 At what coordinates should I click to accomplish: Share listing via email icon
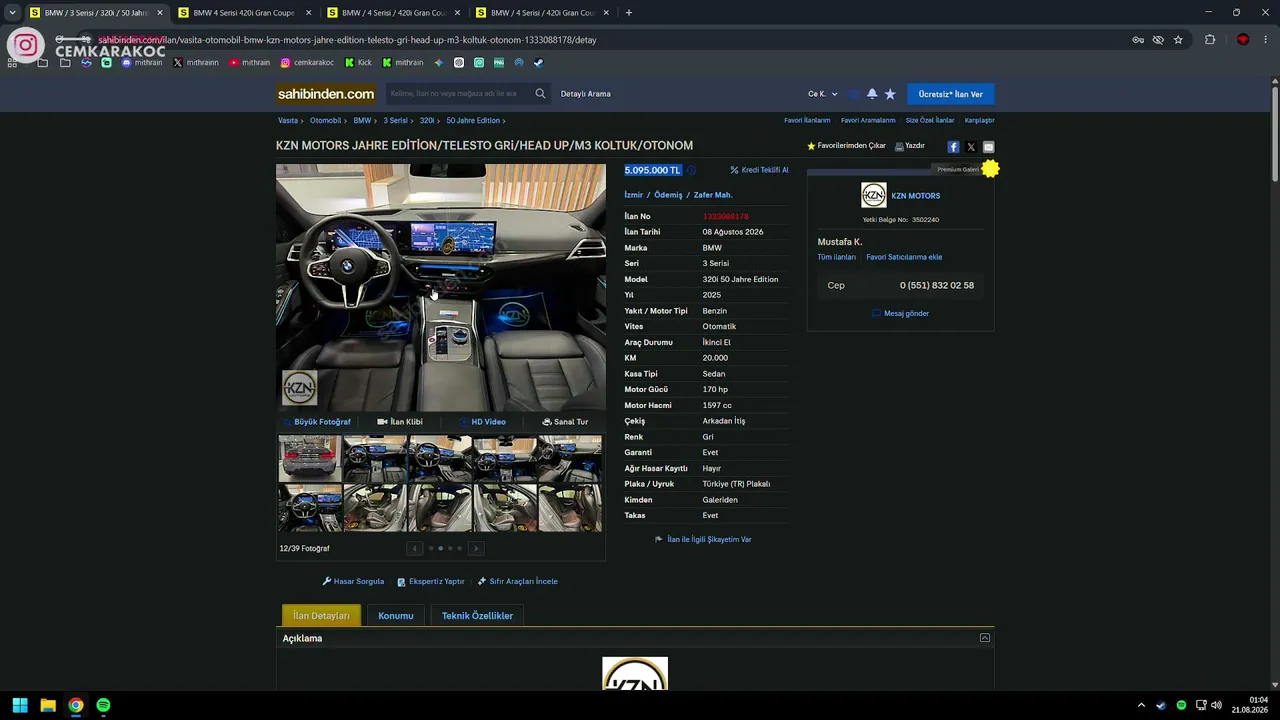988,147
